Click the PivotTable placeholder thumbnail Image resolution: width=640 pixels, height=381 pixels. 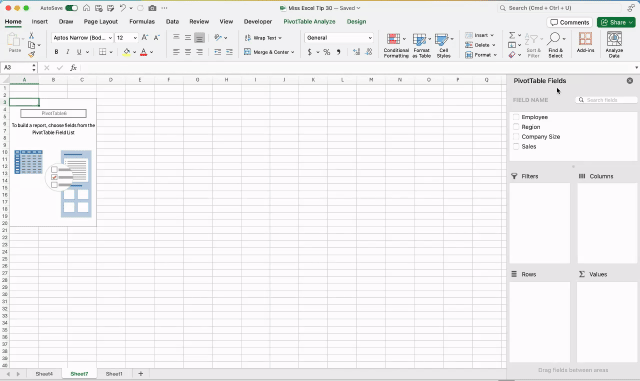[x=53, y=162]
